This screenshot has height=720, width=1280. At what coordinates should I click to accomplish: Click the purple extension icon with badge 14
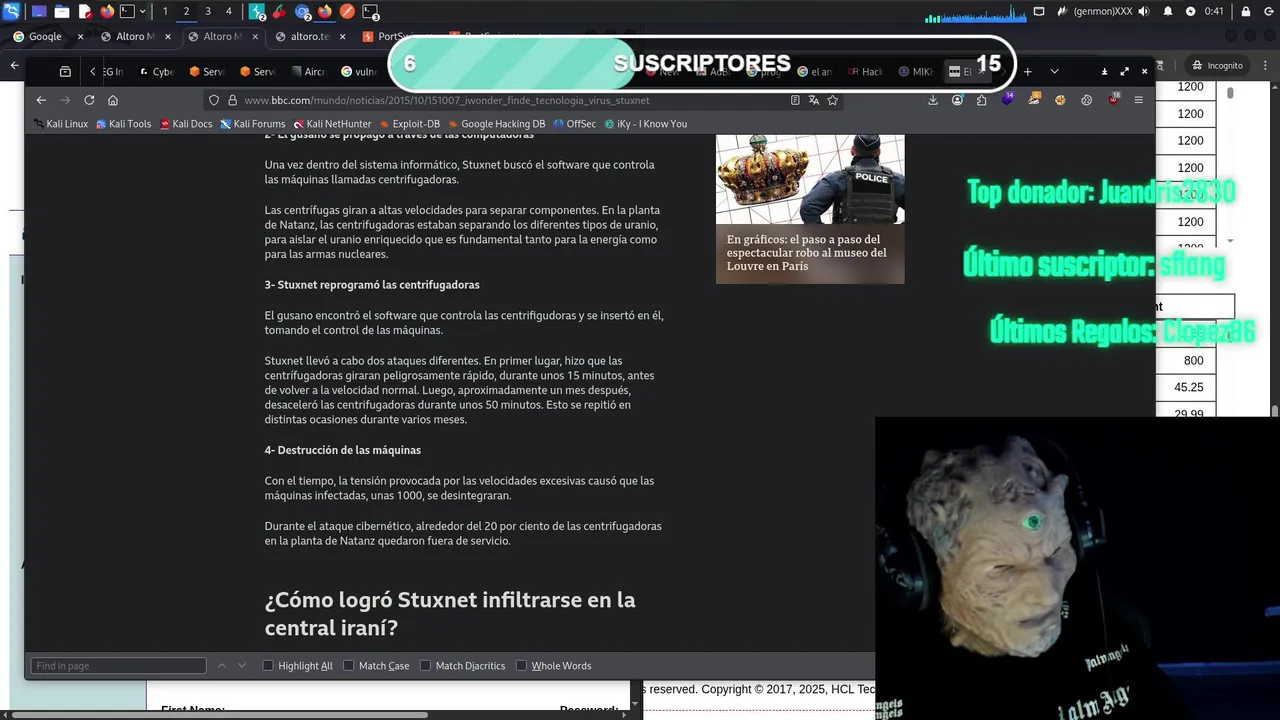tap(1008, 99)
